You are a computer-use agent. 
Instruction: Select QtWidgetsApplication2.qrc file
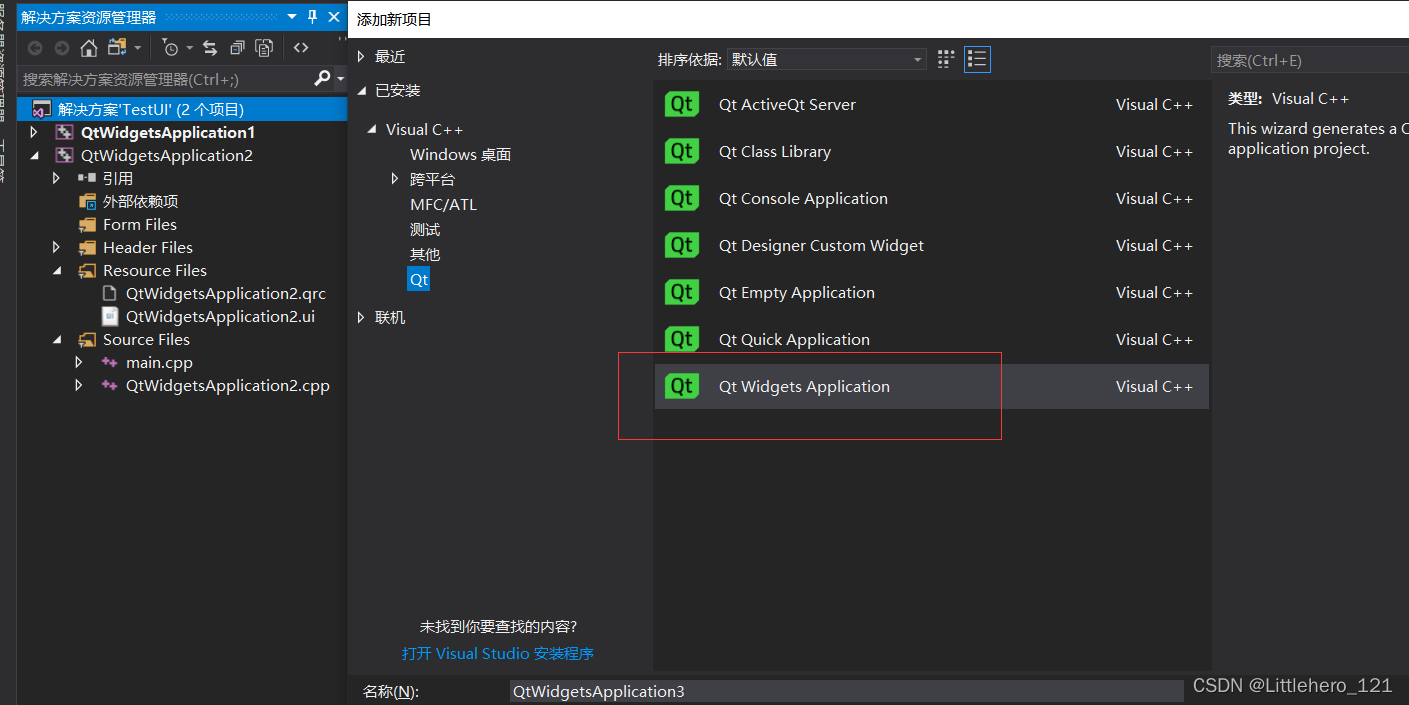(x=226, y=293)
